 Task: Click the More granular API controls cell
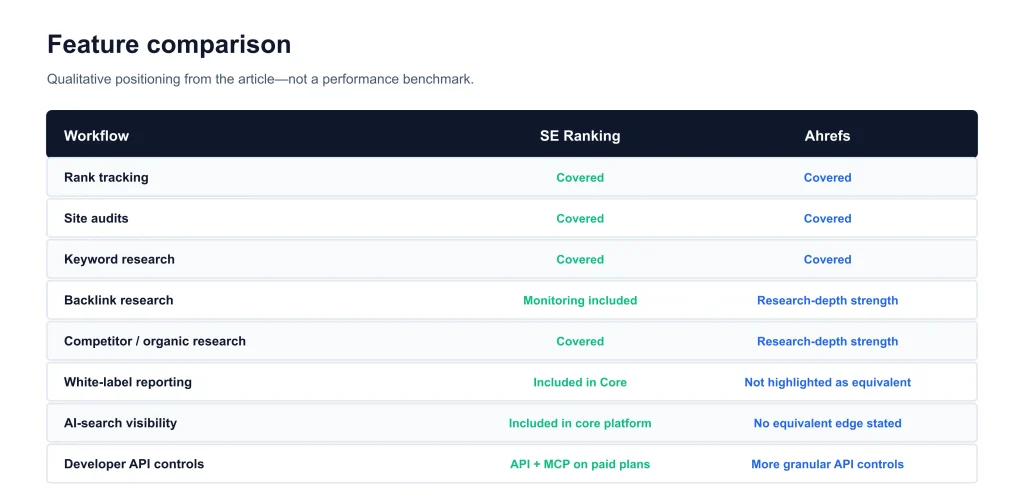click(827, 464)
